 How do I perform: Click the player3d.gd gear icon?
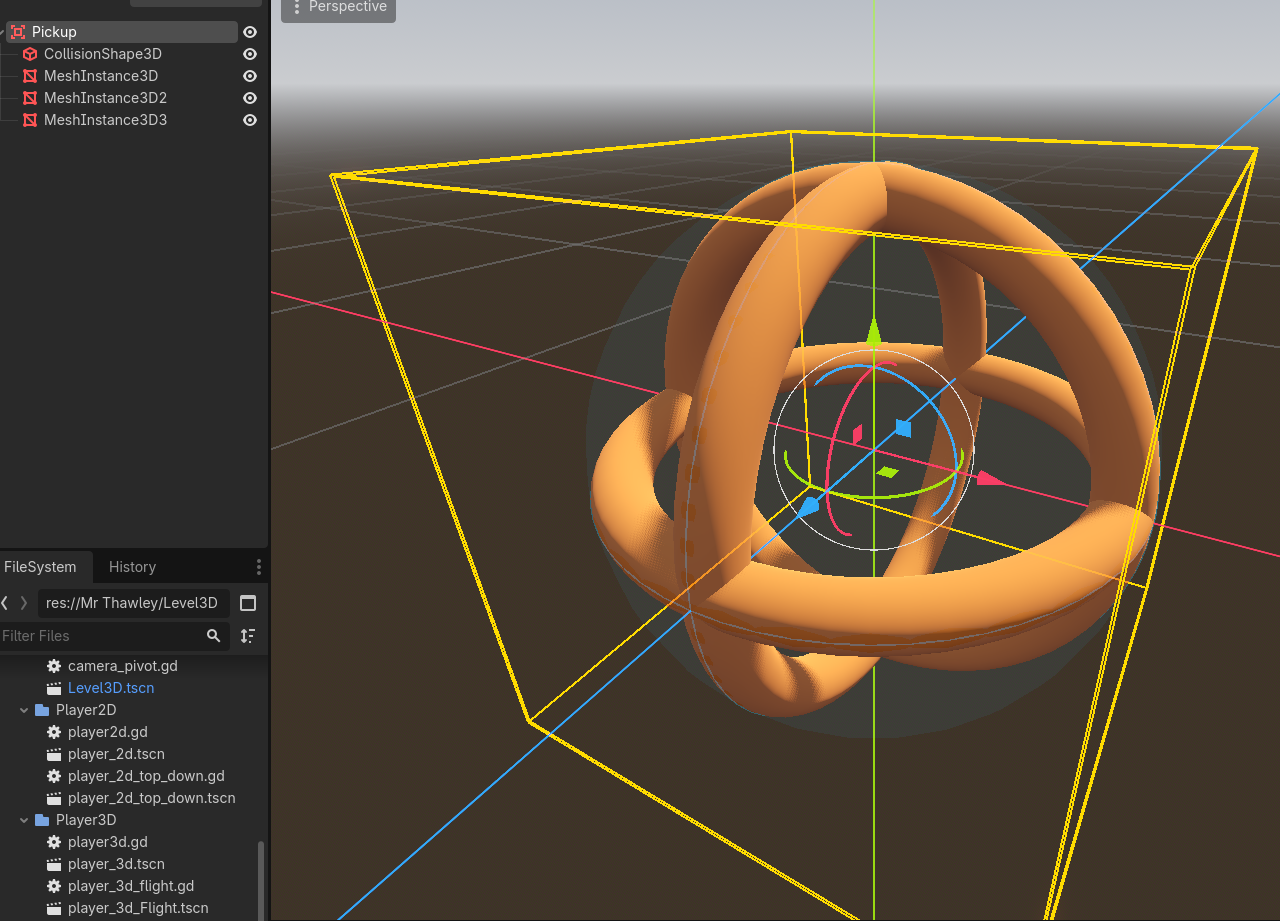click(x=54, y=842)
